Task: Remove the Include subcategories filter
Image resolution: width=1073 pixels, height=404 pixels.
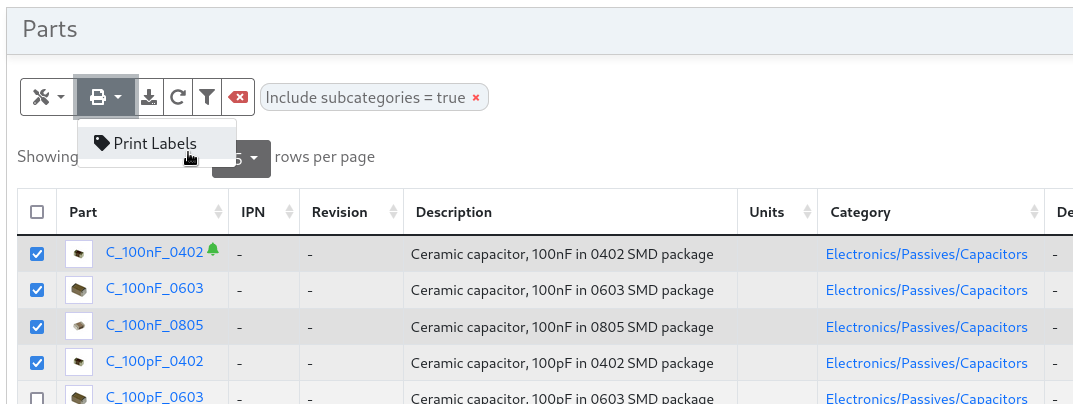Action: [476, 98]
